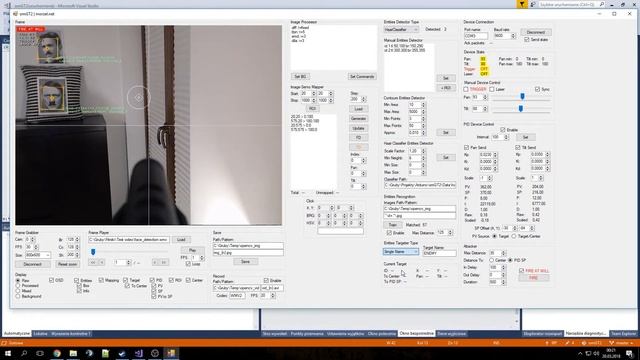Launch Chrome from the taskbar

click(x=57, y=353)
